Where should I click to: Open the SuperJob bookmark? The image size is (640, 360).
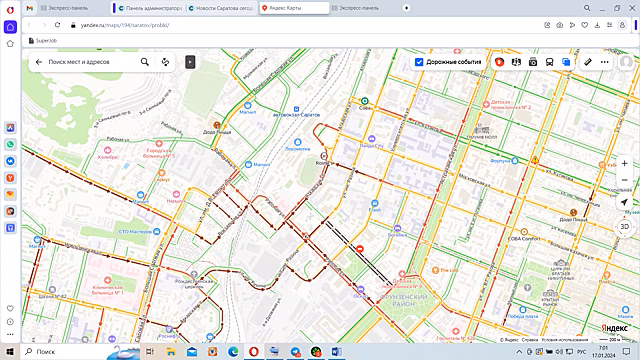(x=43, y=40)
